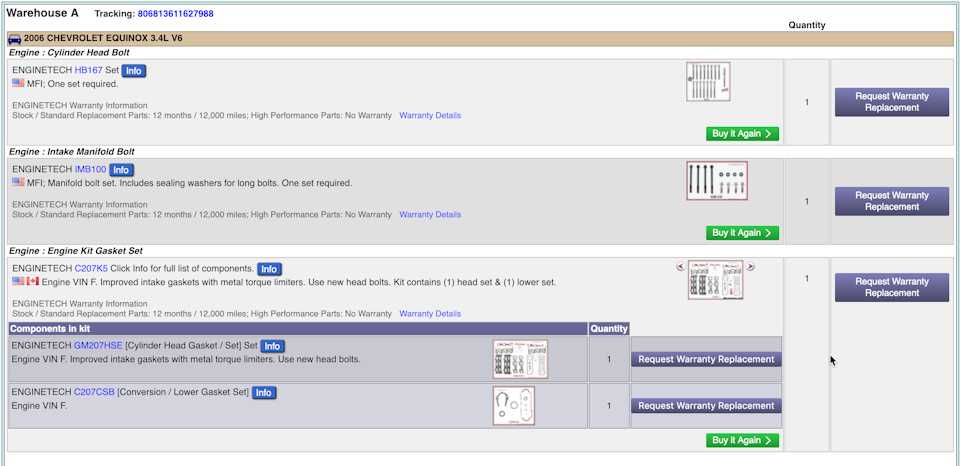
Task: Click the car icon beside 2006 Chevrolet Equinox
Action: click(x=14, y=38)
